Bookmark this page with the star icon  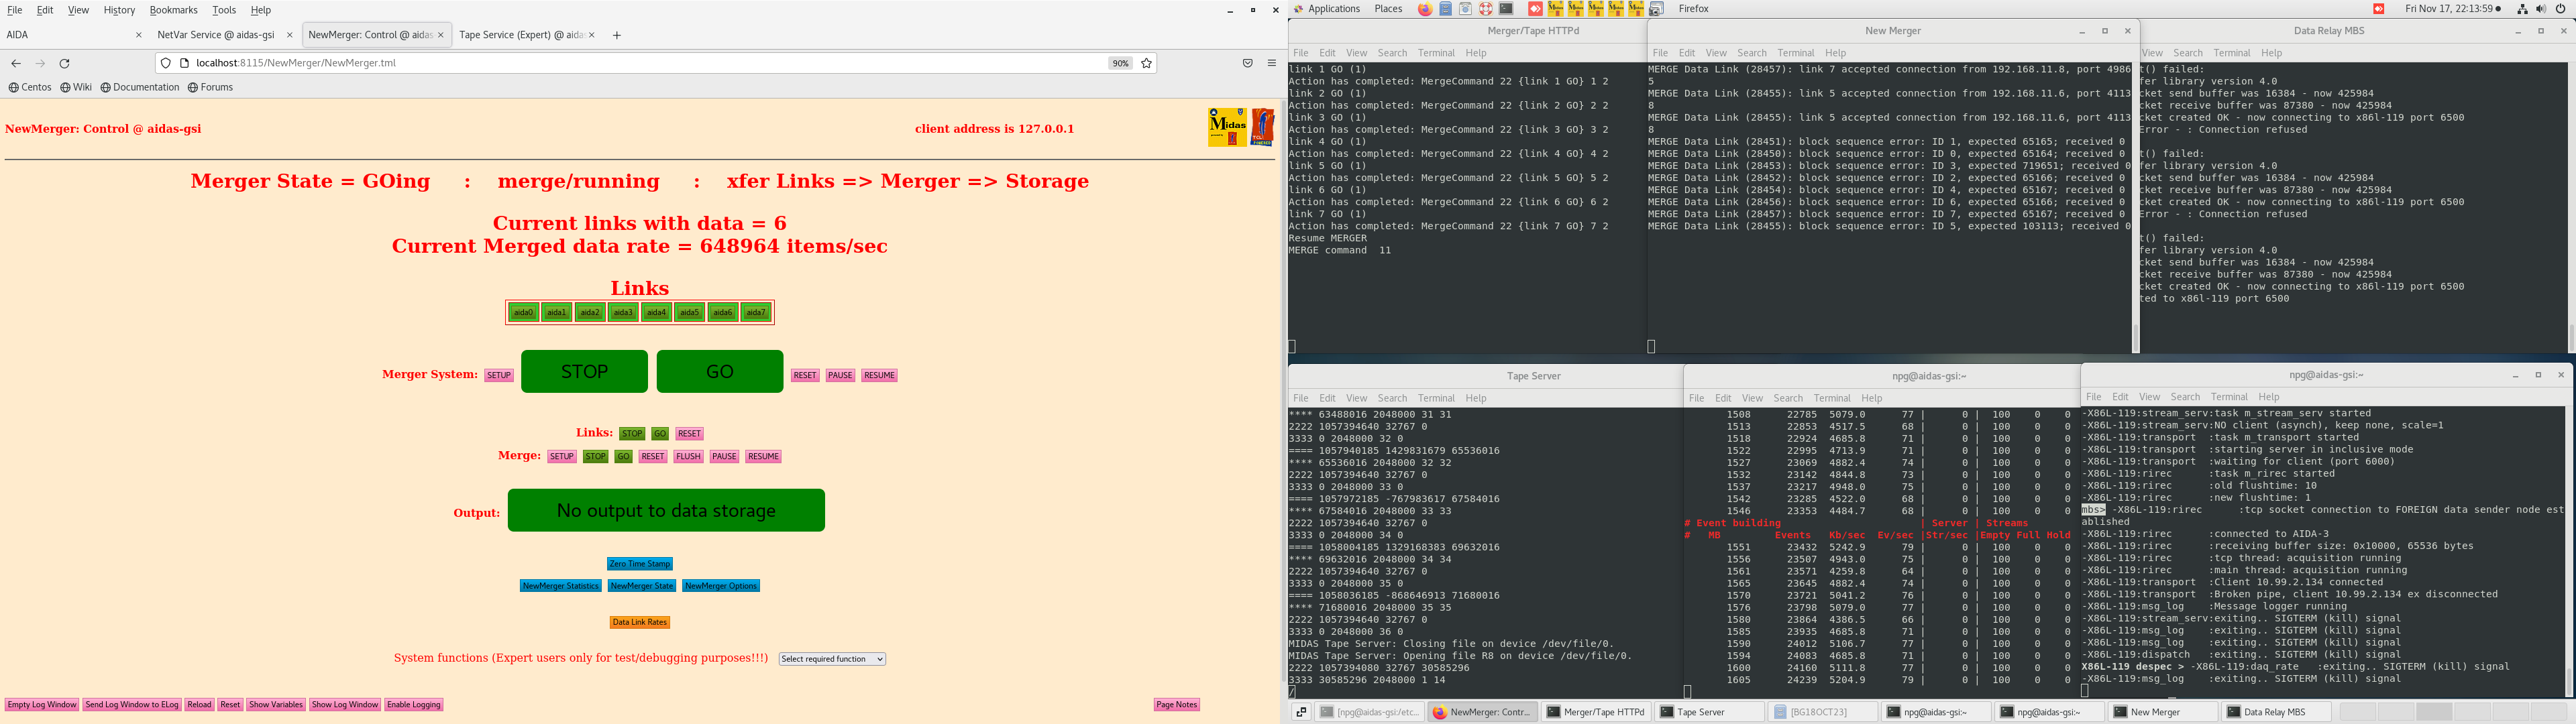1147,63
